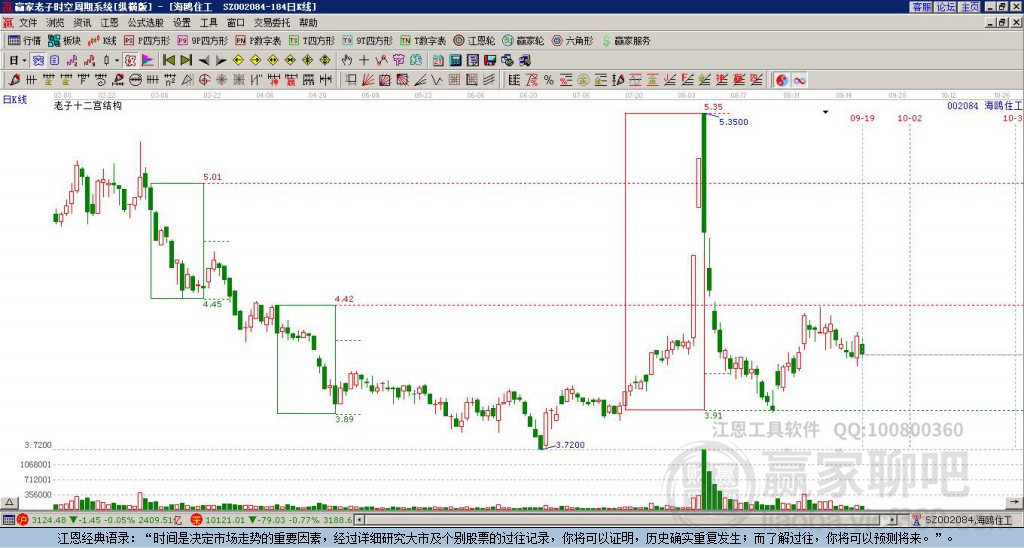Click the floppy disk save icon
This screenshot has width=1024, height=548.
[490, 61]
